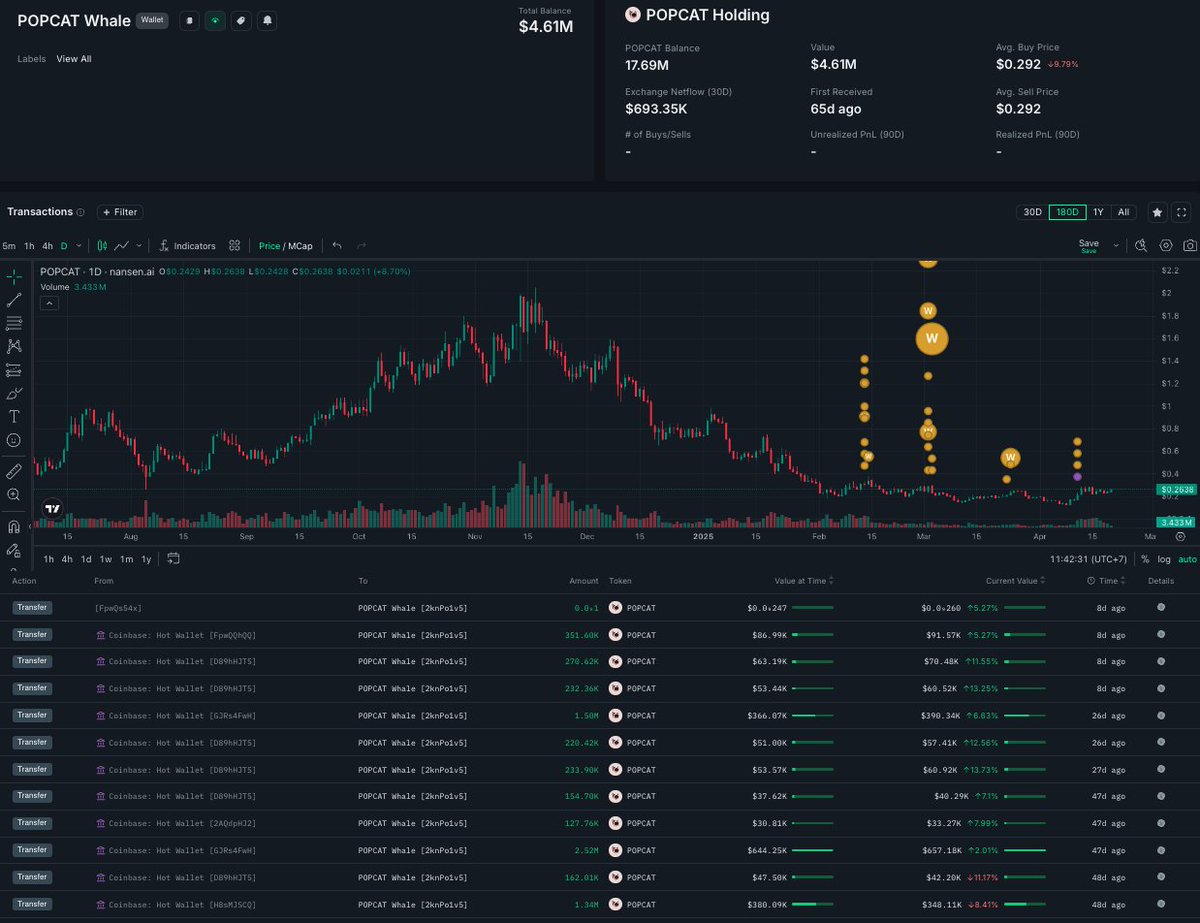Click the TradingView logo on chart
Screen dimensions: 1200x923
[x=52, y=508]
